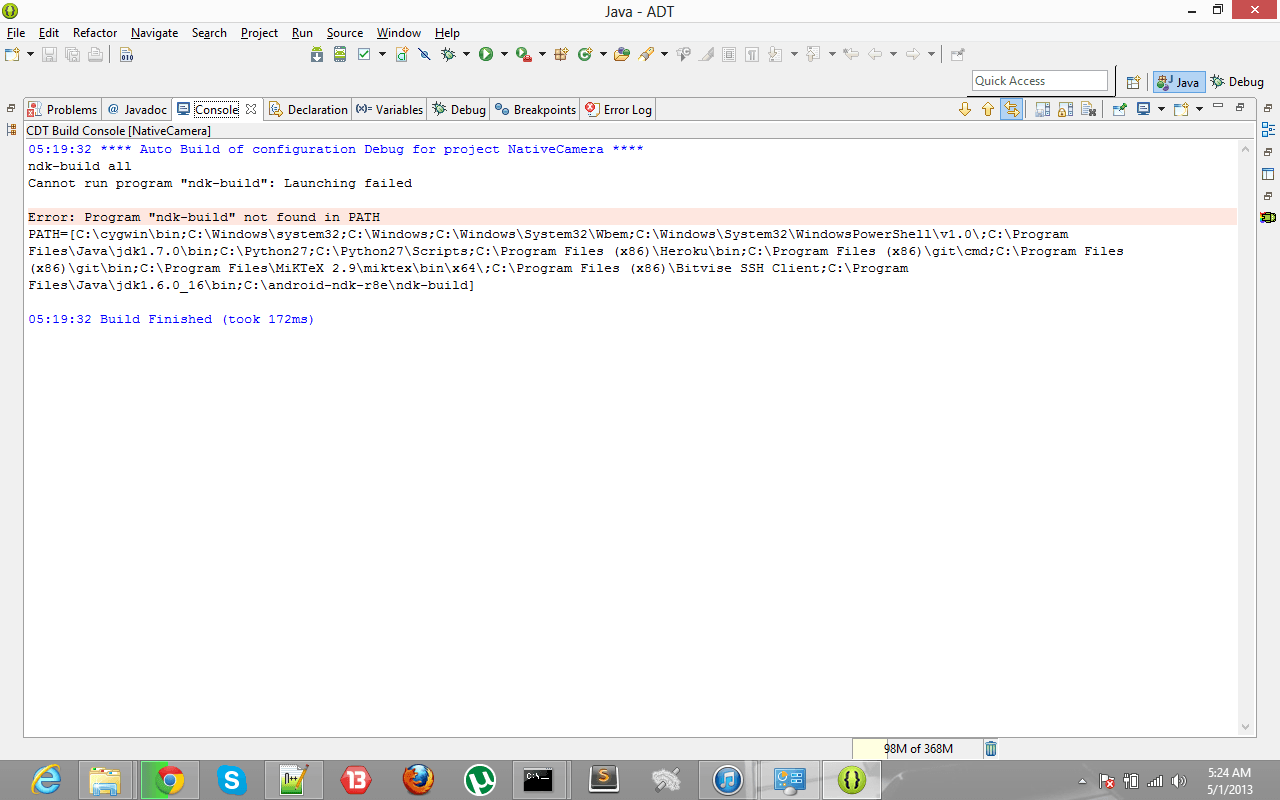Expand the Run button dropdown arrow
The height and width of the screenshot is (800, 1280).
coord(504,54)
